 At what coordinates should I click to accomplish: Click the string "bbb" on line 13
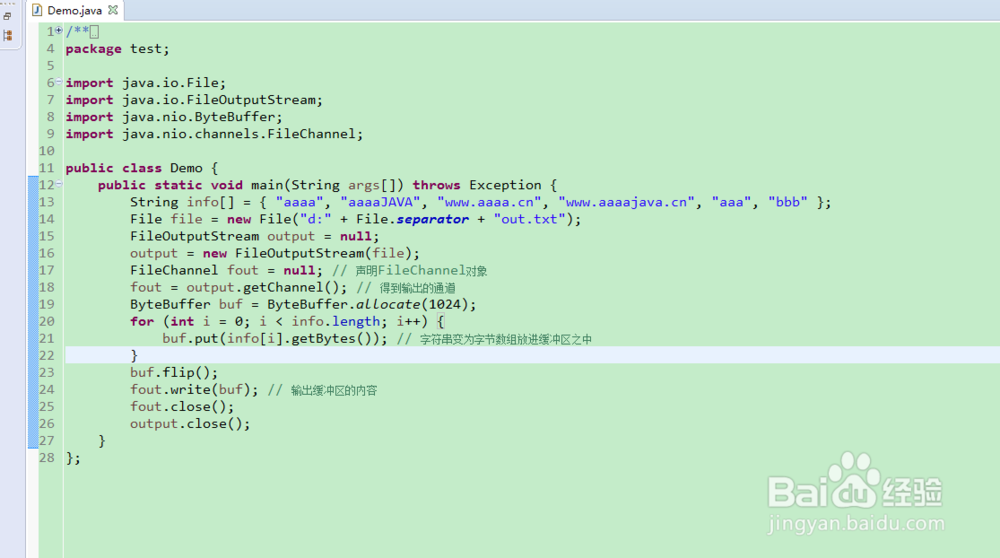coord(788,202)
